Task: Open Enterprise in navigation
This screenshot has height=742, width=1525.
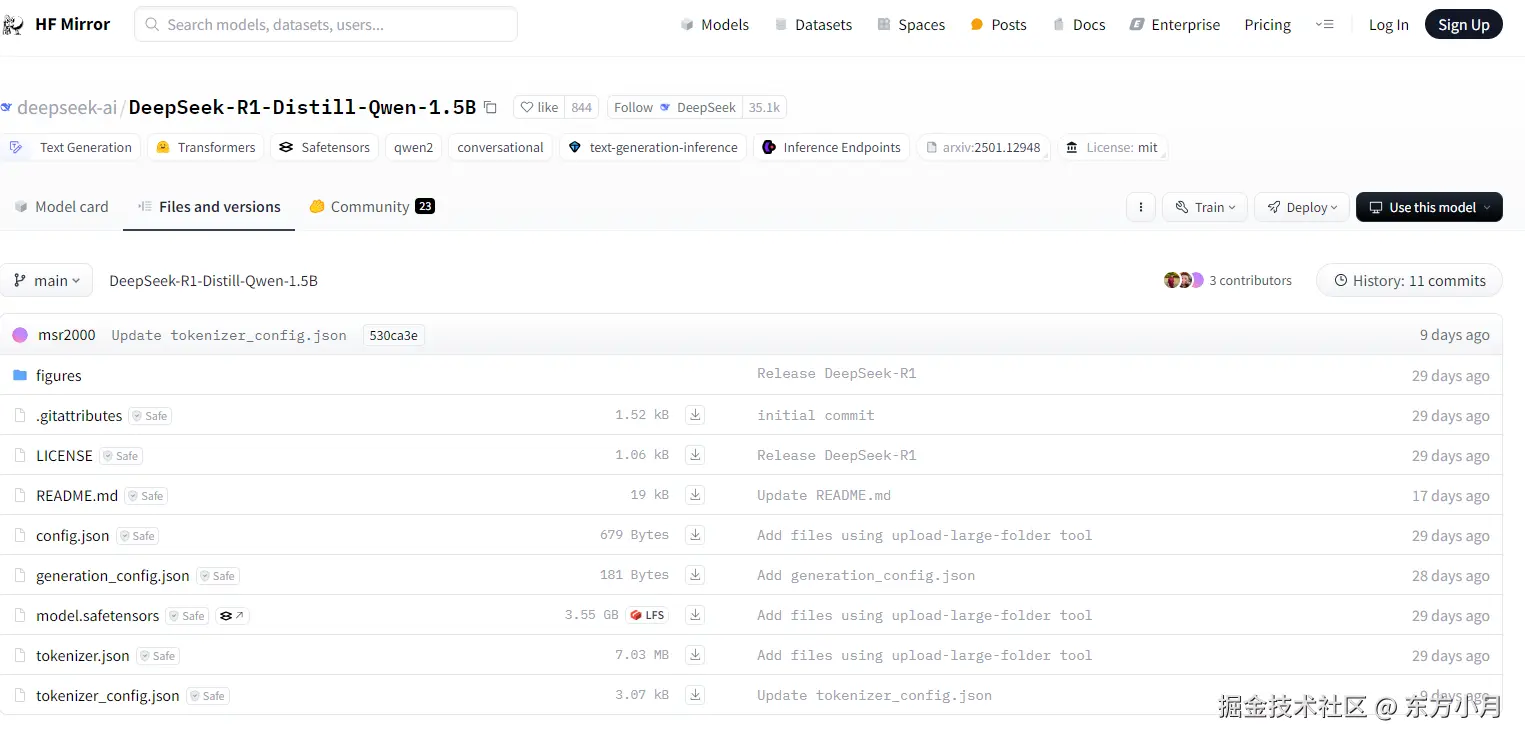Action: 1175,25
